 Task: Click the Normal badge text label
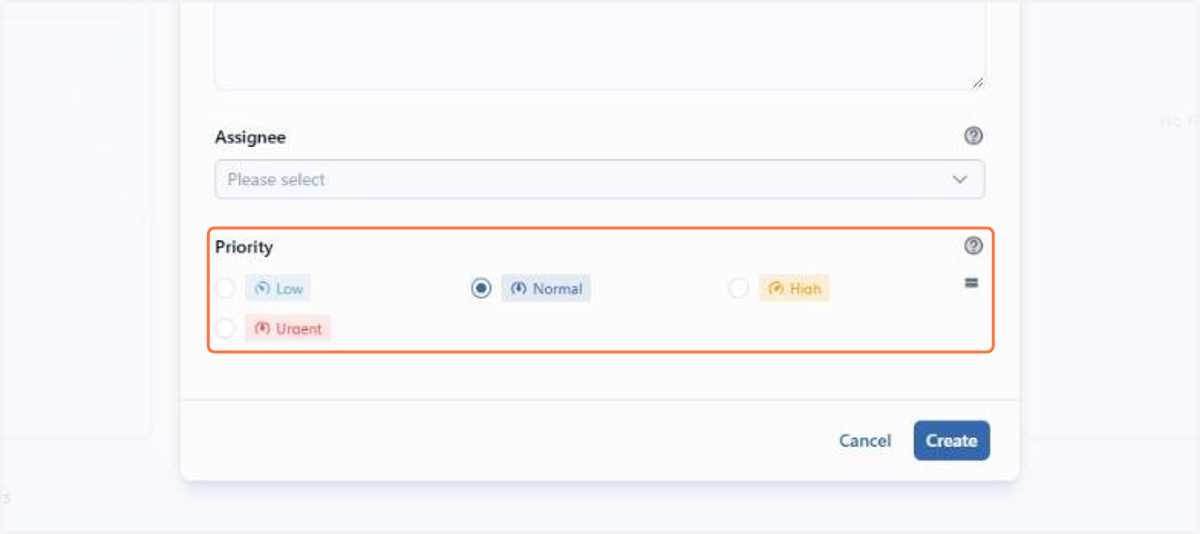pyautogui.click(x=557, y=289)
